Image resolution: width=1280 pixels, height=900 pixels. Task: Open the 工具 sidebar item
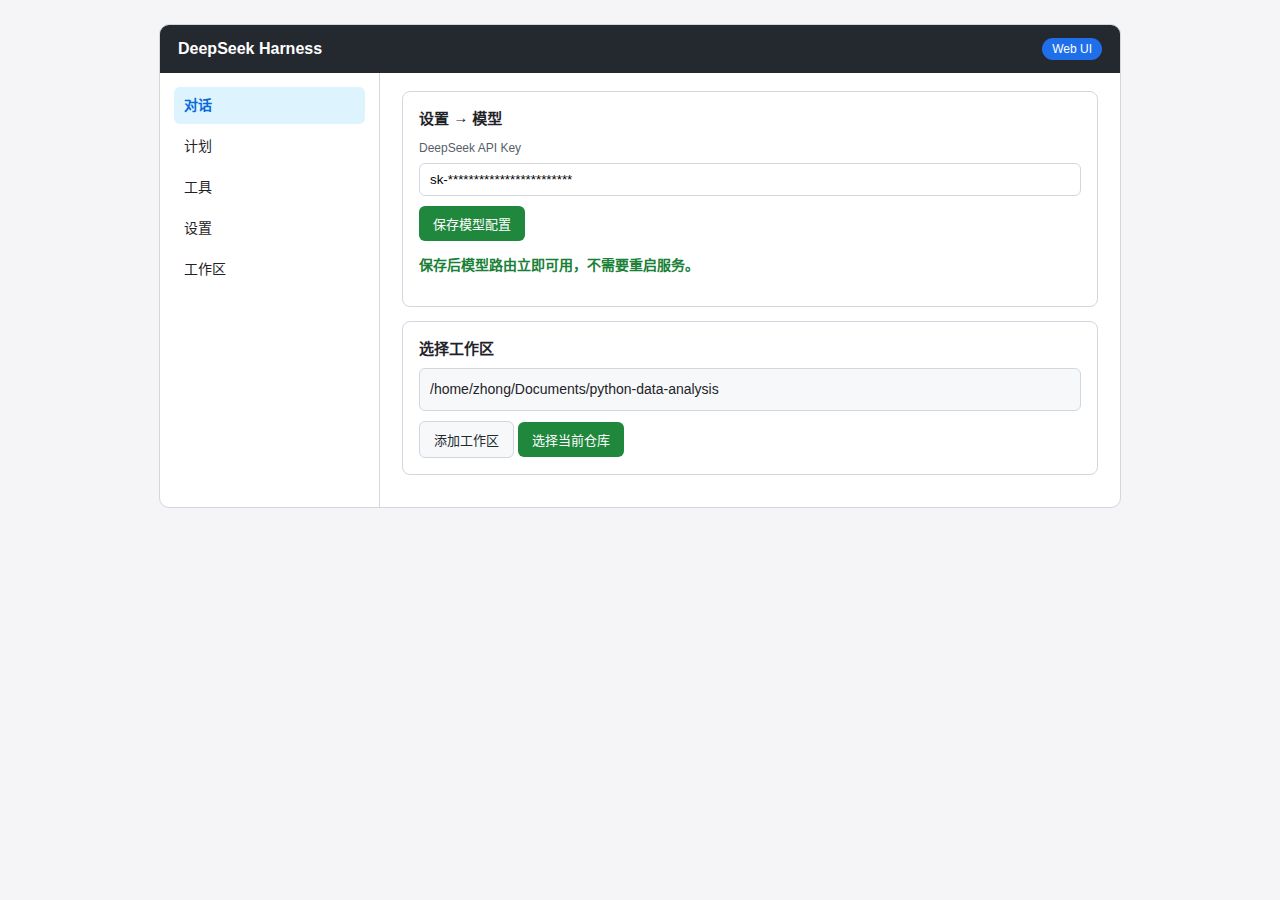[269, 187]
